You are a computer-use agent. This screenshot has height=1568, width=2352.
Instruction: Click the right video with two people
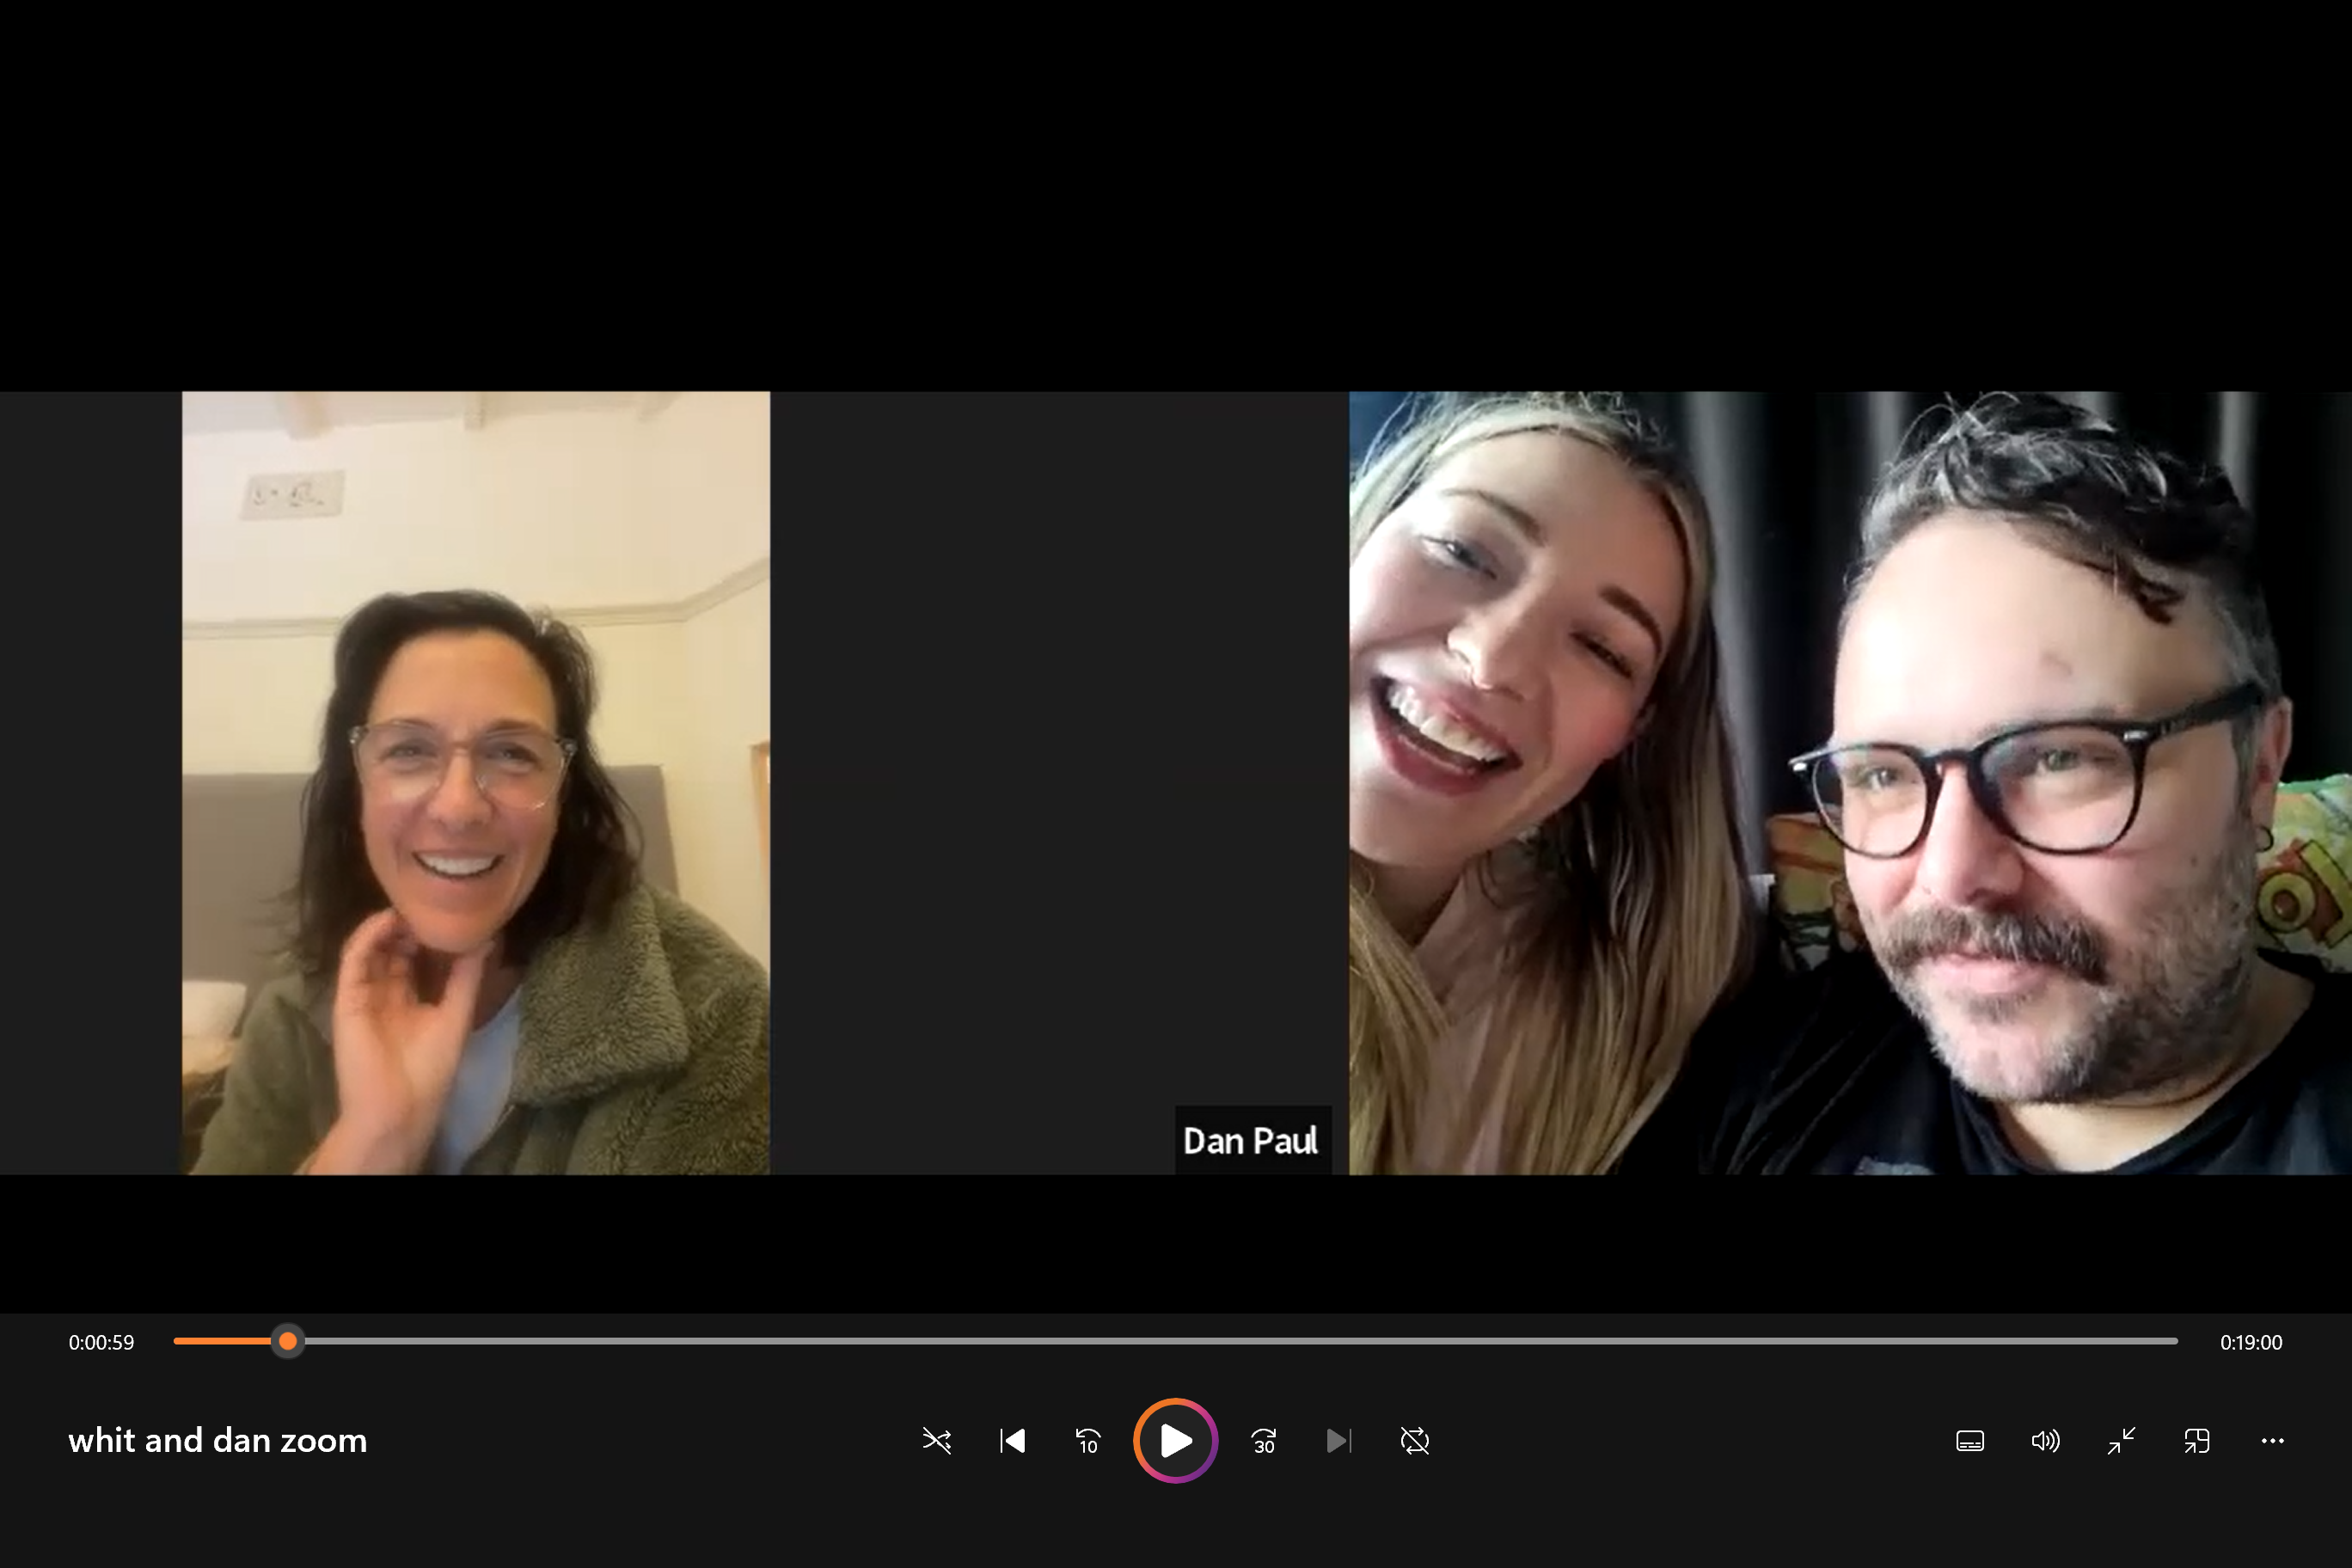pos(1848,782)
